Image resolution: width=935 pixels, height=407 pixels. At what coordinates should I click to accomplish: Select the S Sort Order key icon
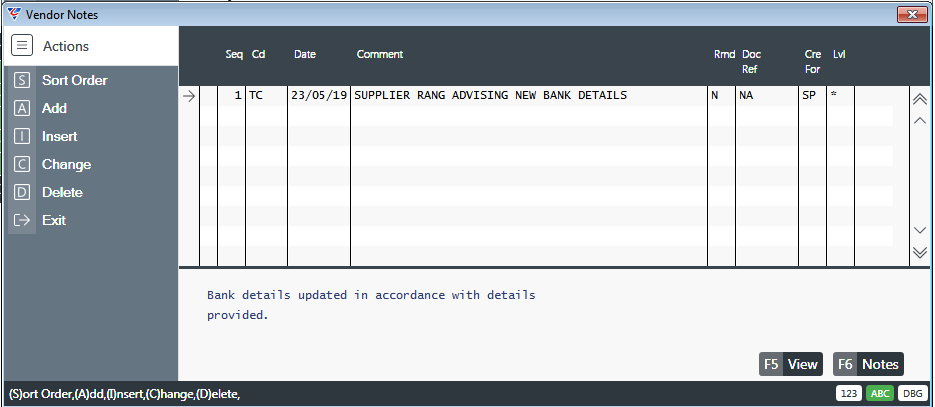pos(22,80)
